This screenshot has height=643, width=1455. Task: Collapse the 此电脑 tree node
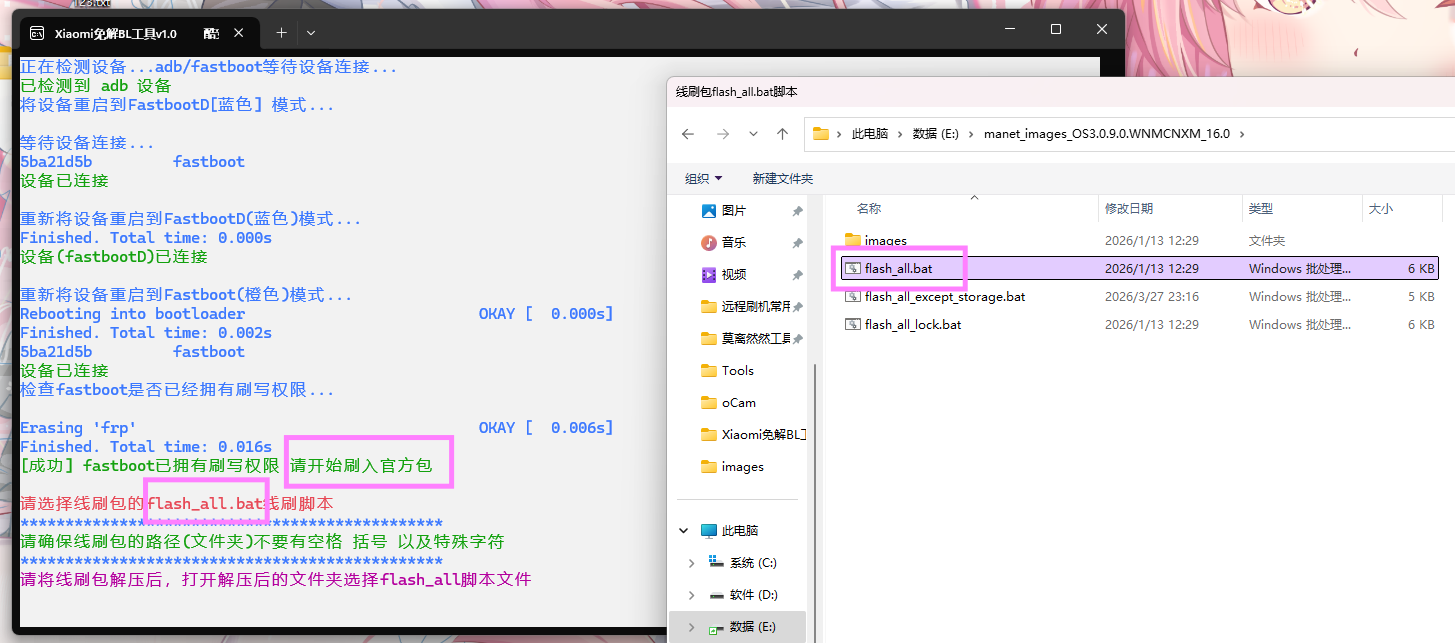pyautogui.click(x=684, y=531)
